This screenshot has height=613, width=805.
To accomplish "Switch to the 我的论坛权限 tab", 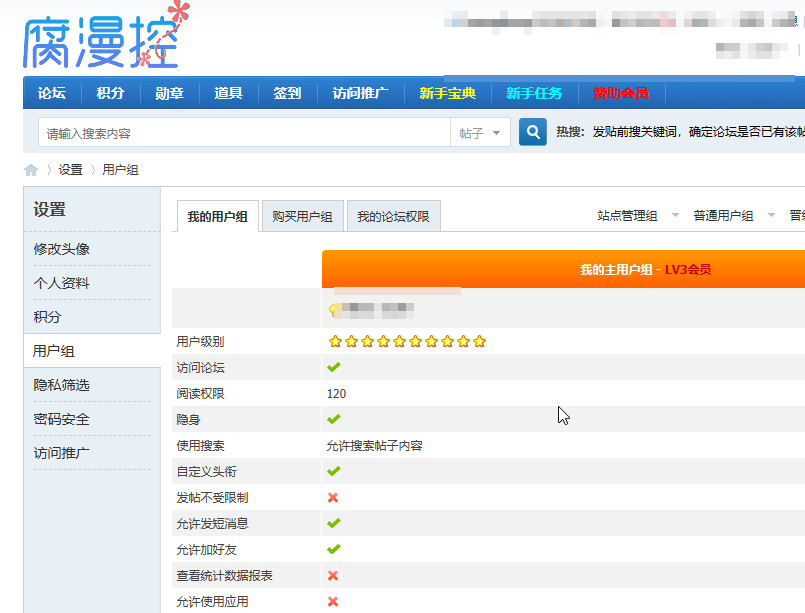I will click(393, 216).
